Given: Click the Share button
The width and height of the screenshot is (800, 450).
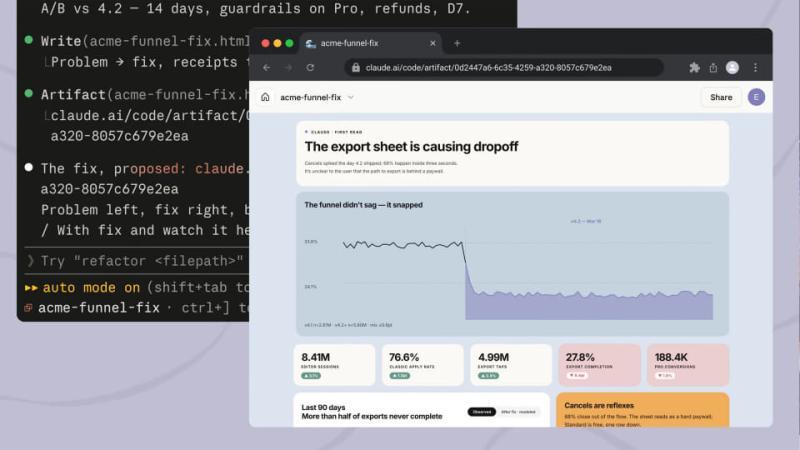Looking at the screenshot, I should pyautogui.click(x=721, y=97).
